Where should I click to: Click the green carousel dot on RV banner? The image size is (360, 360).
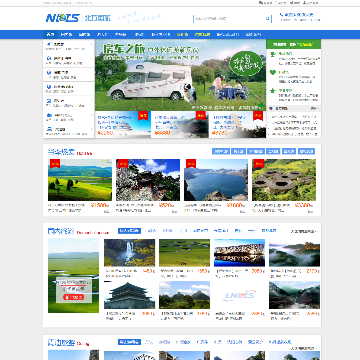pos(261,105)
